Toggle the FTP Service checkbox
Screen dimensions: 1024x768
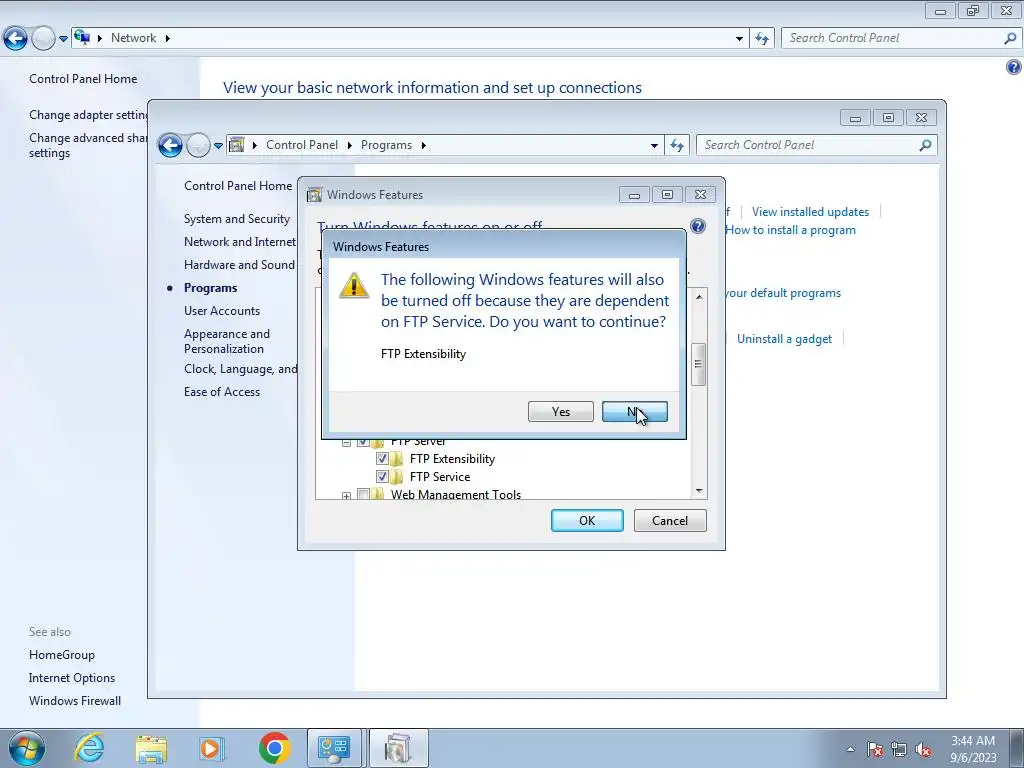382,476
